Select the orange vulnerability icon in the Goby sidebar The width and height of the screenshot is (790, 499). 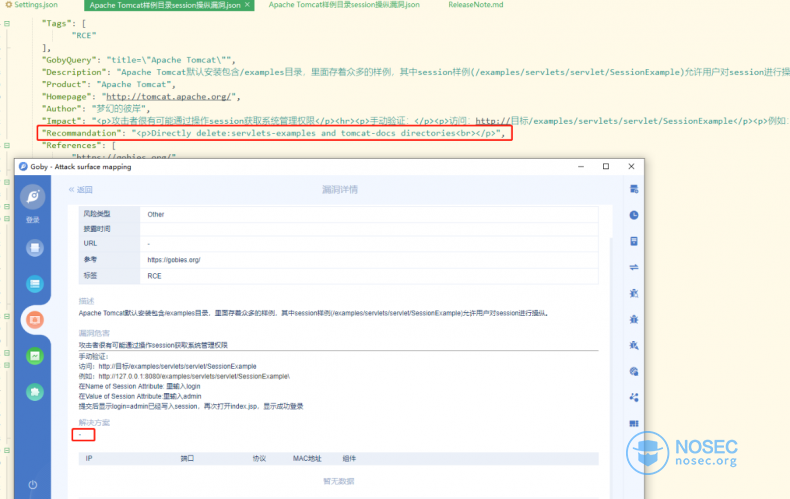pyautogui.click(x=35, y=320)
